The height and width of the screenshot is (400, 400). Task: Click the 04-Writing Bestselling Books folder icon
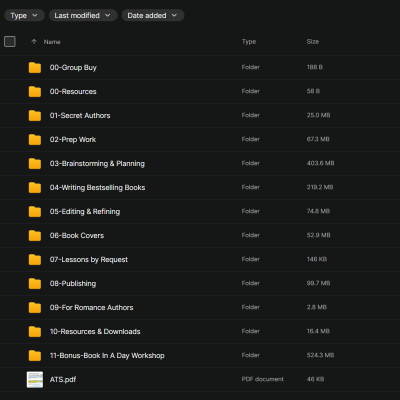click(35, 188)
